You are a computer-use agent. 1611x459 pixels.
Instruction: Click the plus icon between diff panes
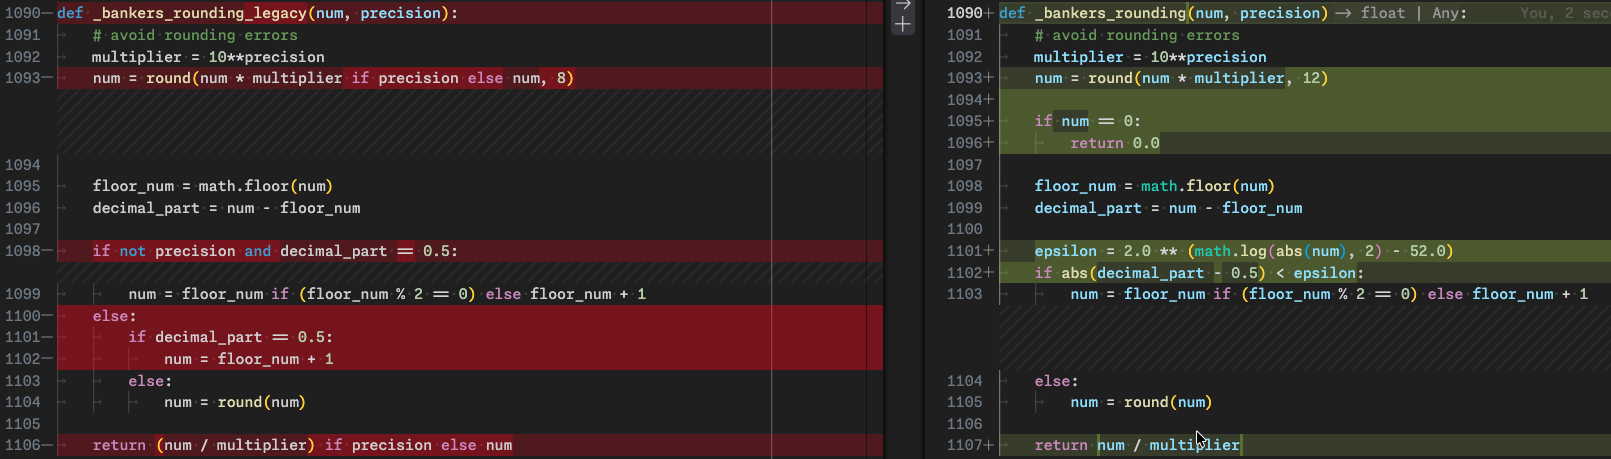[x=903, y=25]
